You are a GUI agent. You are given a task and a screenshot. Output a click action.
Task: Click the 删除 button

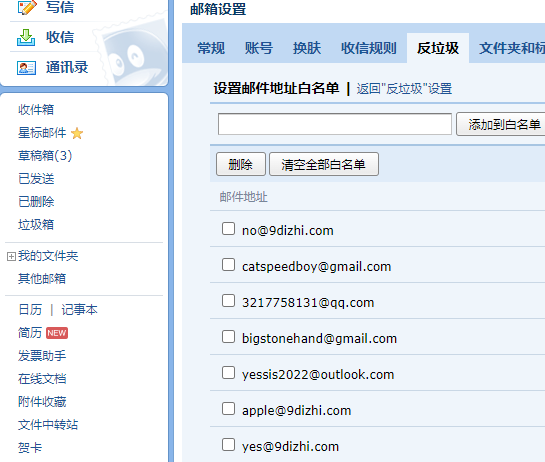[x=241, y=164]
